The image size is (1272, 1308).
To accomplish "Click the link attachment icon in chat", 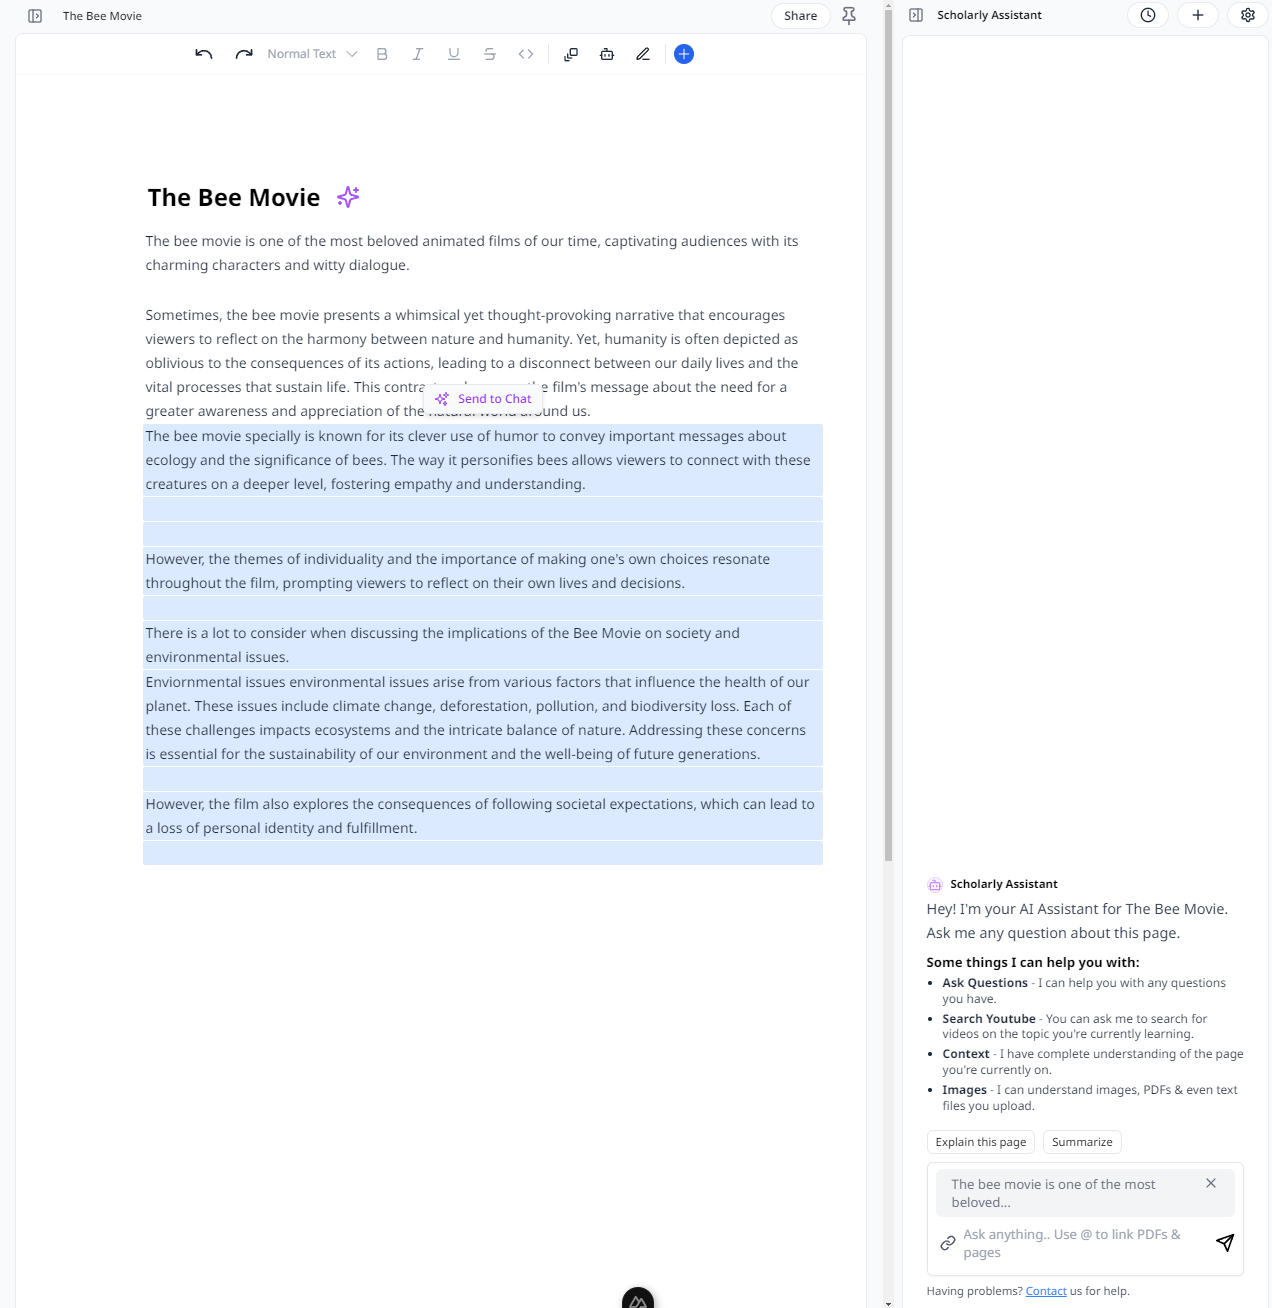I will 948,1243.
